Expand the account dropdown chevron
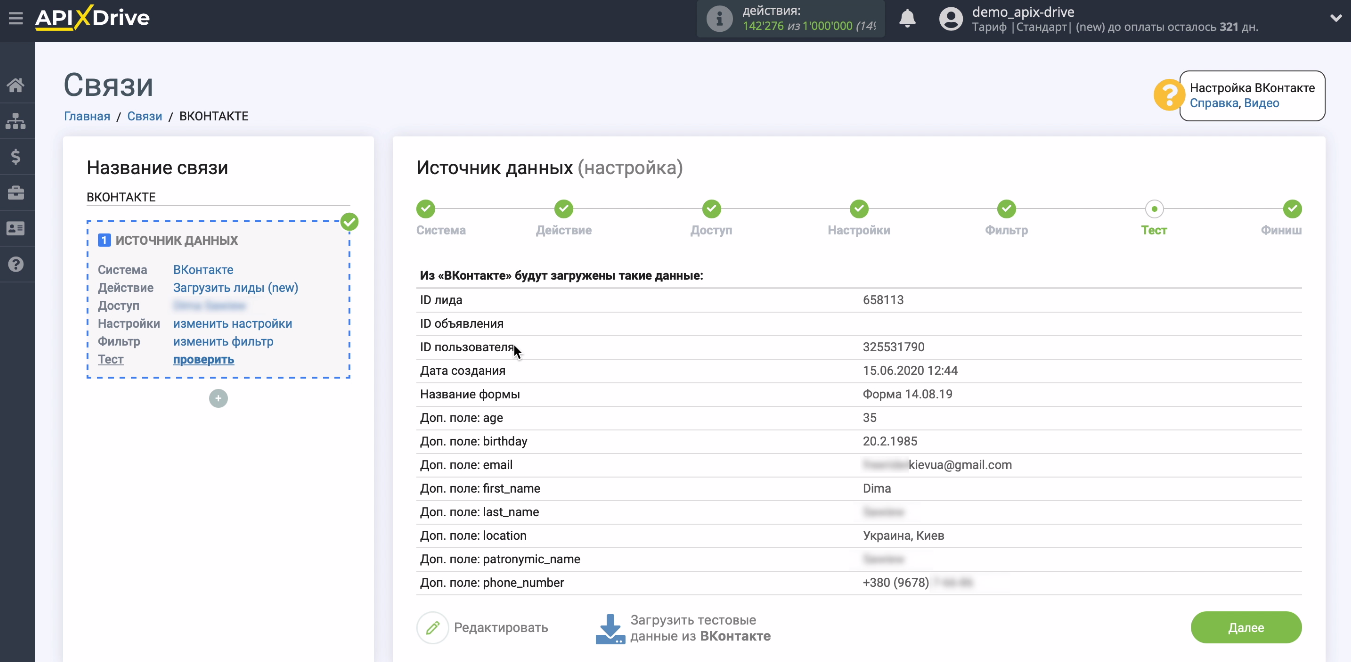1351x662 pixels. 1336,18
